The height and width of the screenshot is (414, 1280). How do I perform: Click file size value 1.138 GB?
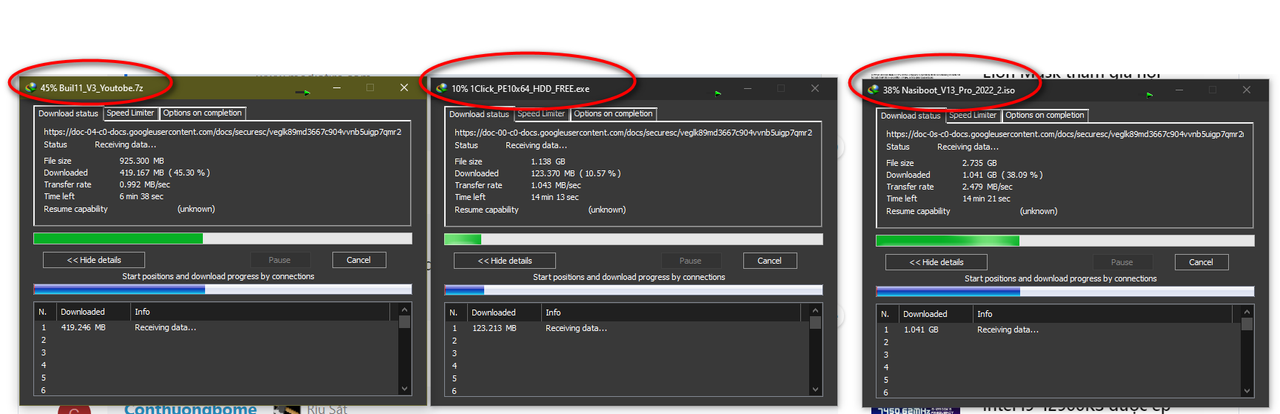546,161
